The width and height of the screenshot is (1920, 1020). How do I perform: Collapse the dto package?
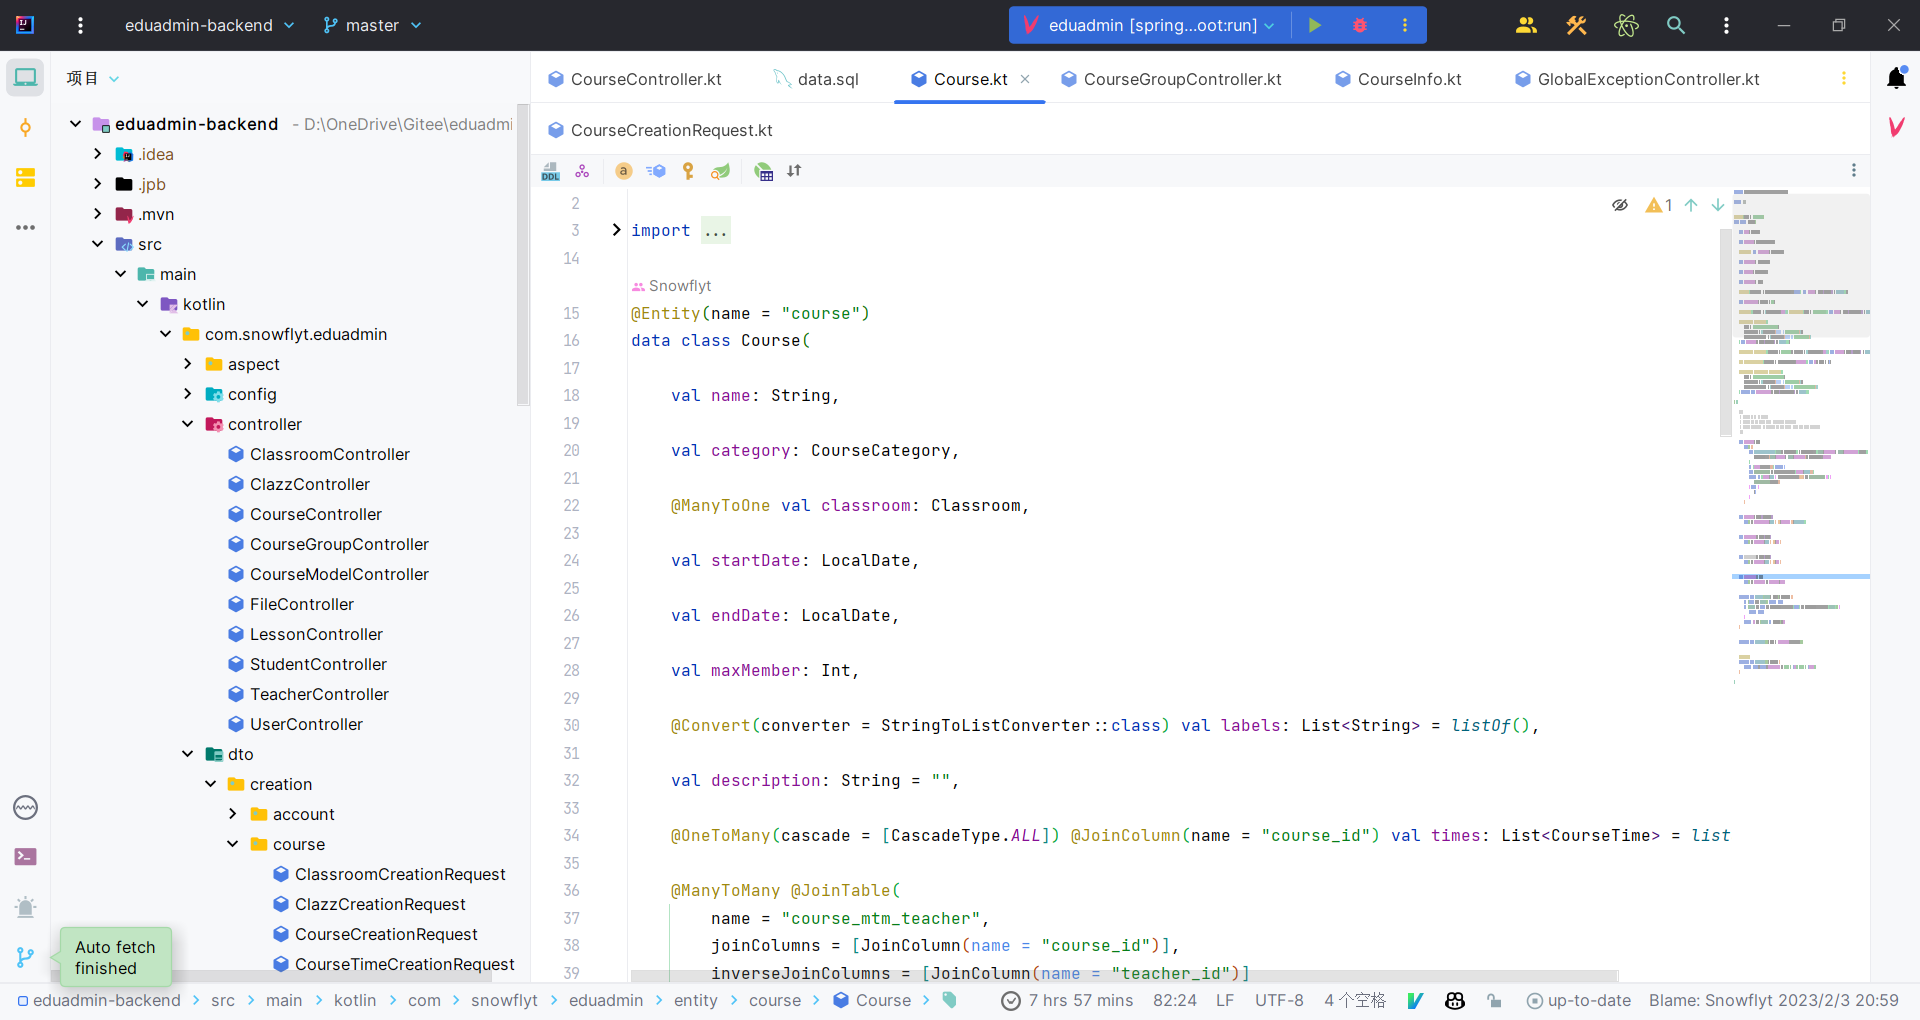tap(187, 754)
